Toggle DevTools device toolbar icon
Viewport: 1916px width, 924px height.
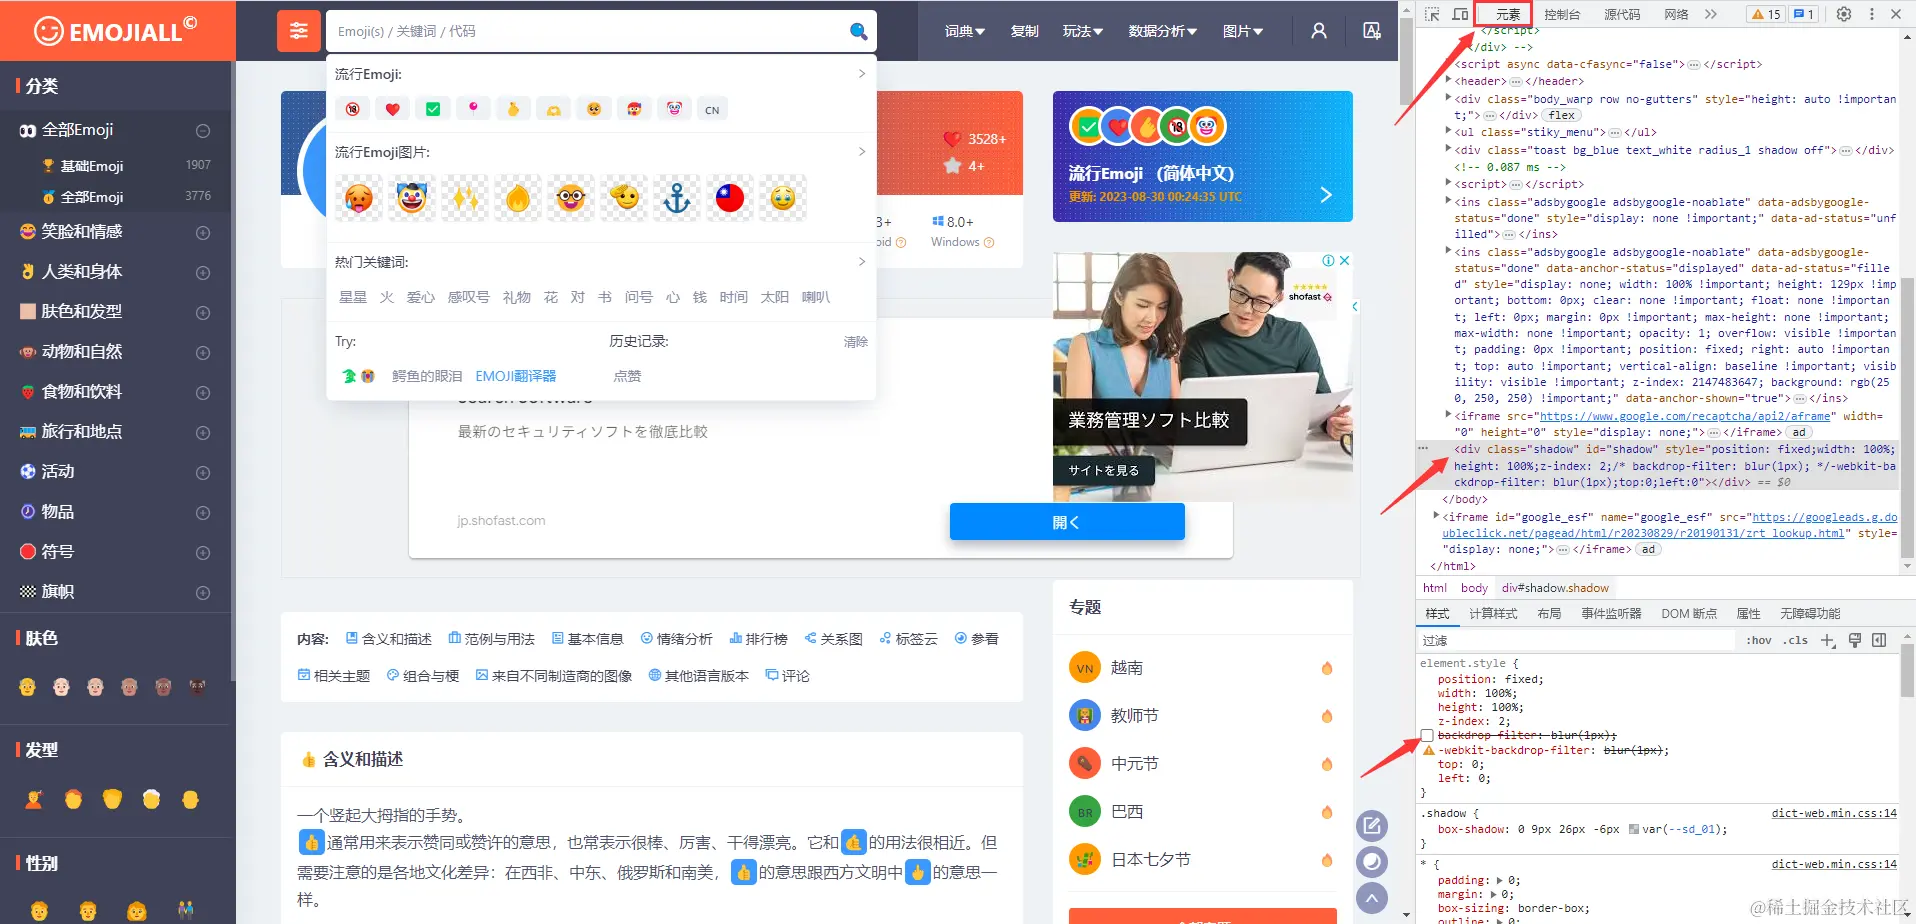click(x=1460, y=14)
